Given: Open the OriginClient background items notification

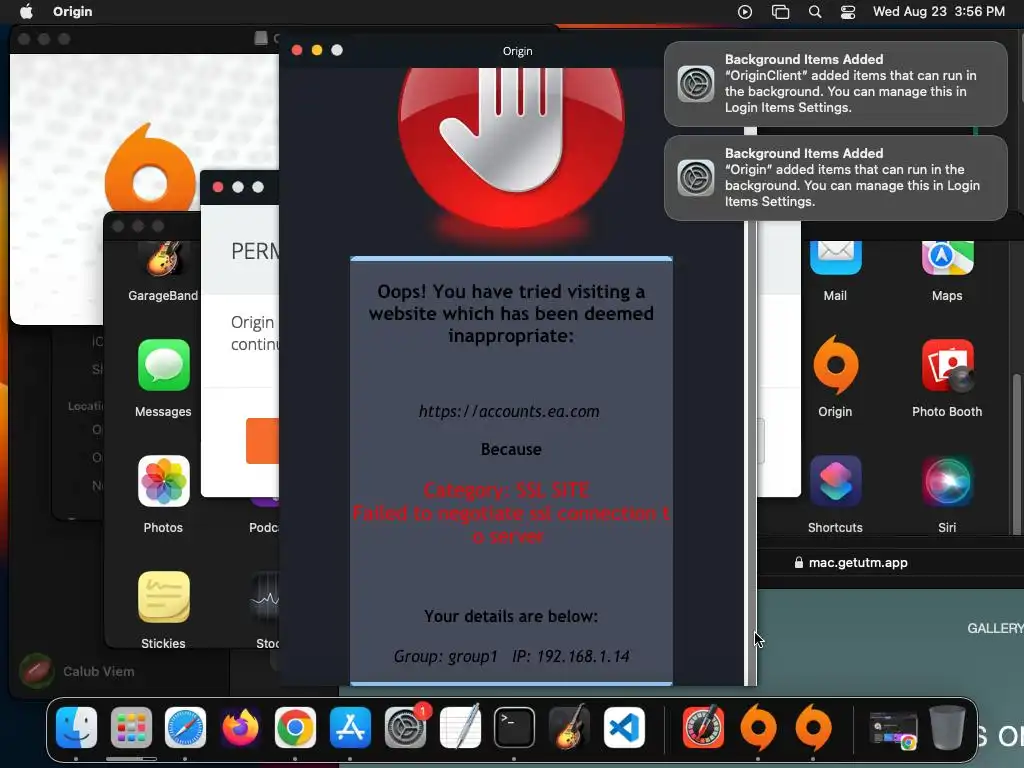Looking at the screenshot, I should [x=835, y=84].
